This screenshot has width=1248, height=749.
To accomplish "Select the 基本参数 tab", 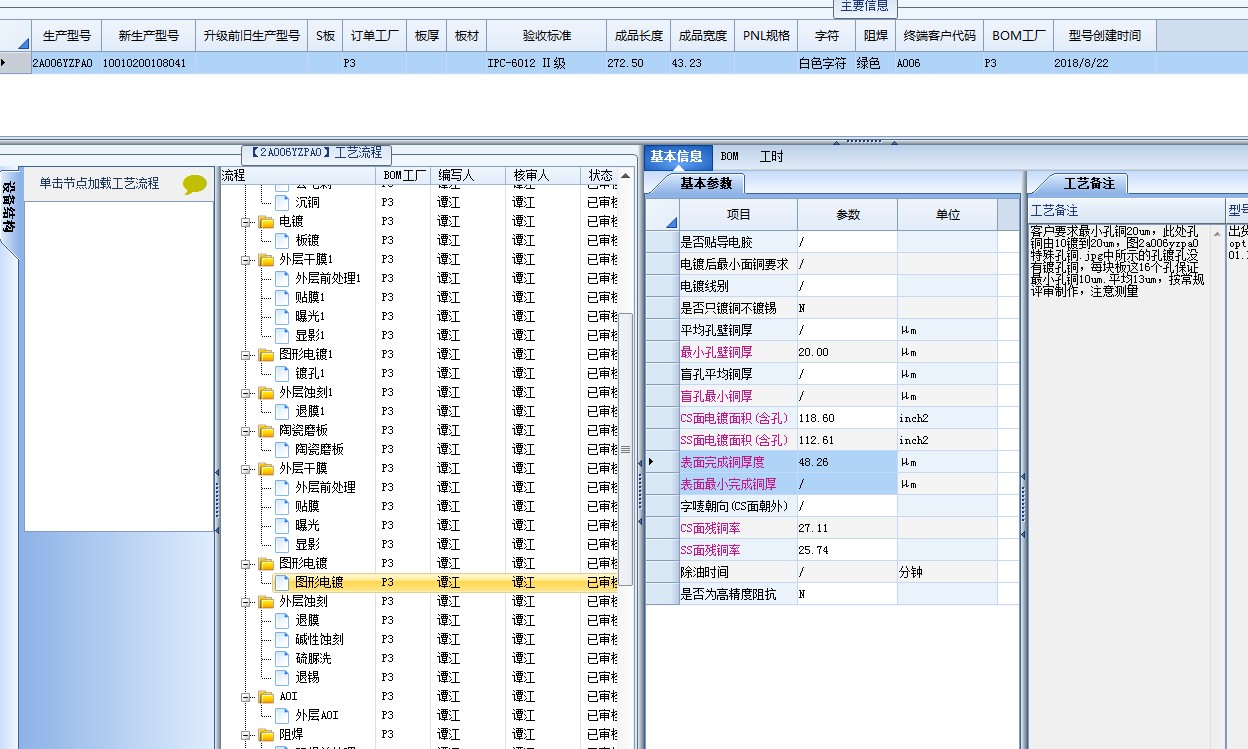I will coord(706,184).
